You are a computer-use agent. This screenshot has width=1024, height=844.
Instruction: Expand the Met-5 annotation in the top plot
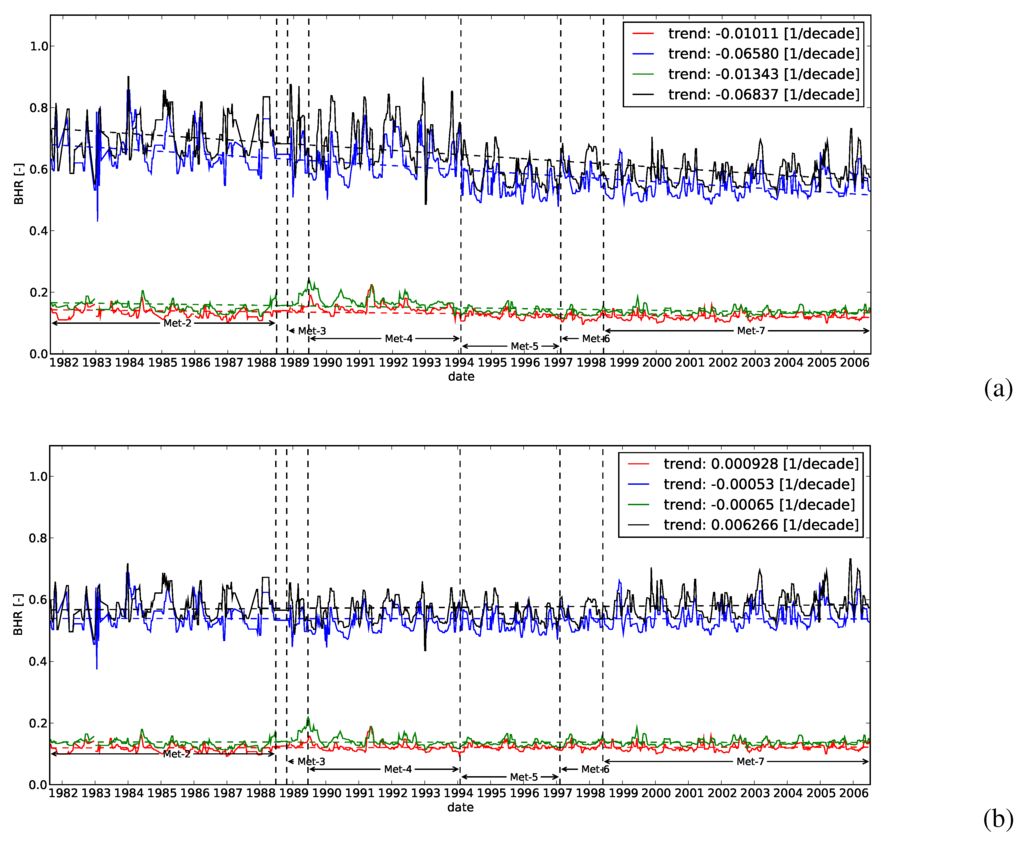click(524, 347)
